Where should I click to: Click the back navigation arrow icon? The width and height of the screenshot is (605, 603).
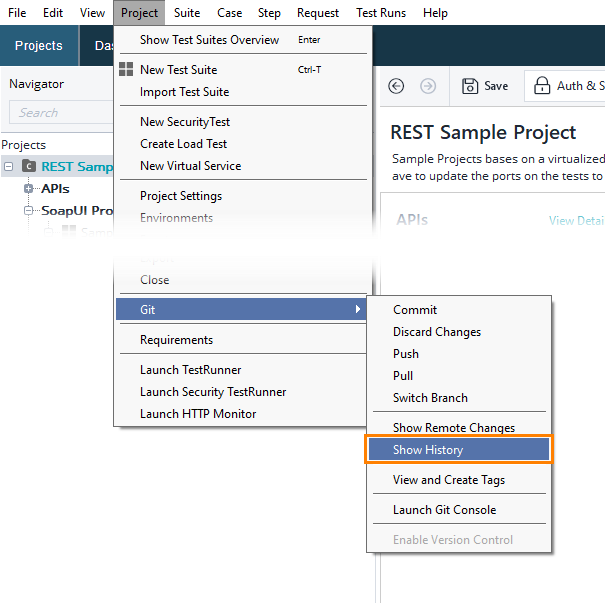(x=396, y=86)
